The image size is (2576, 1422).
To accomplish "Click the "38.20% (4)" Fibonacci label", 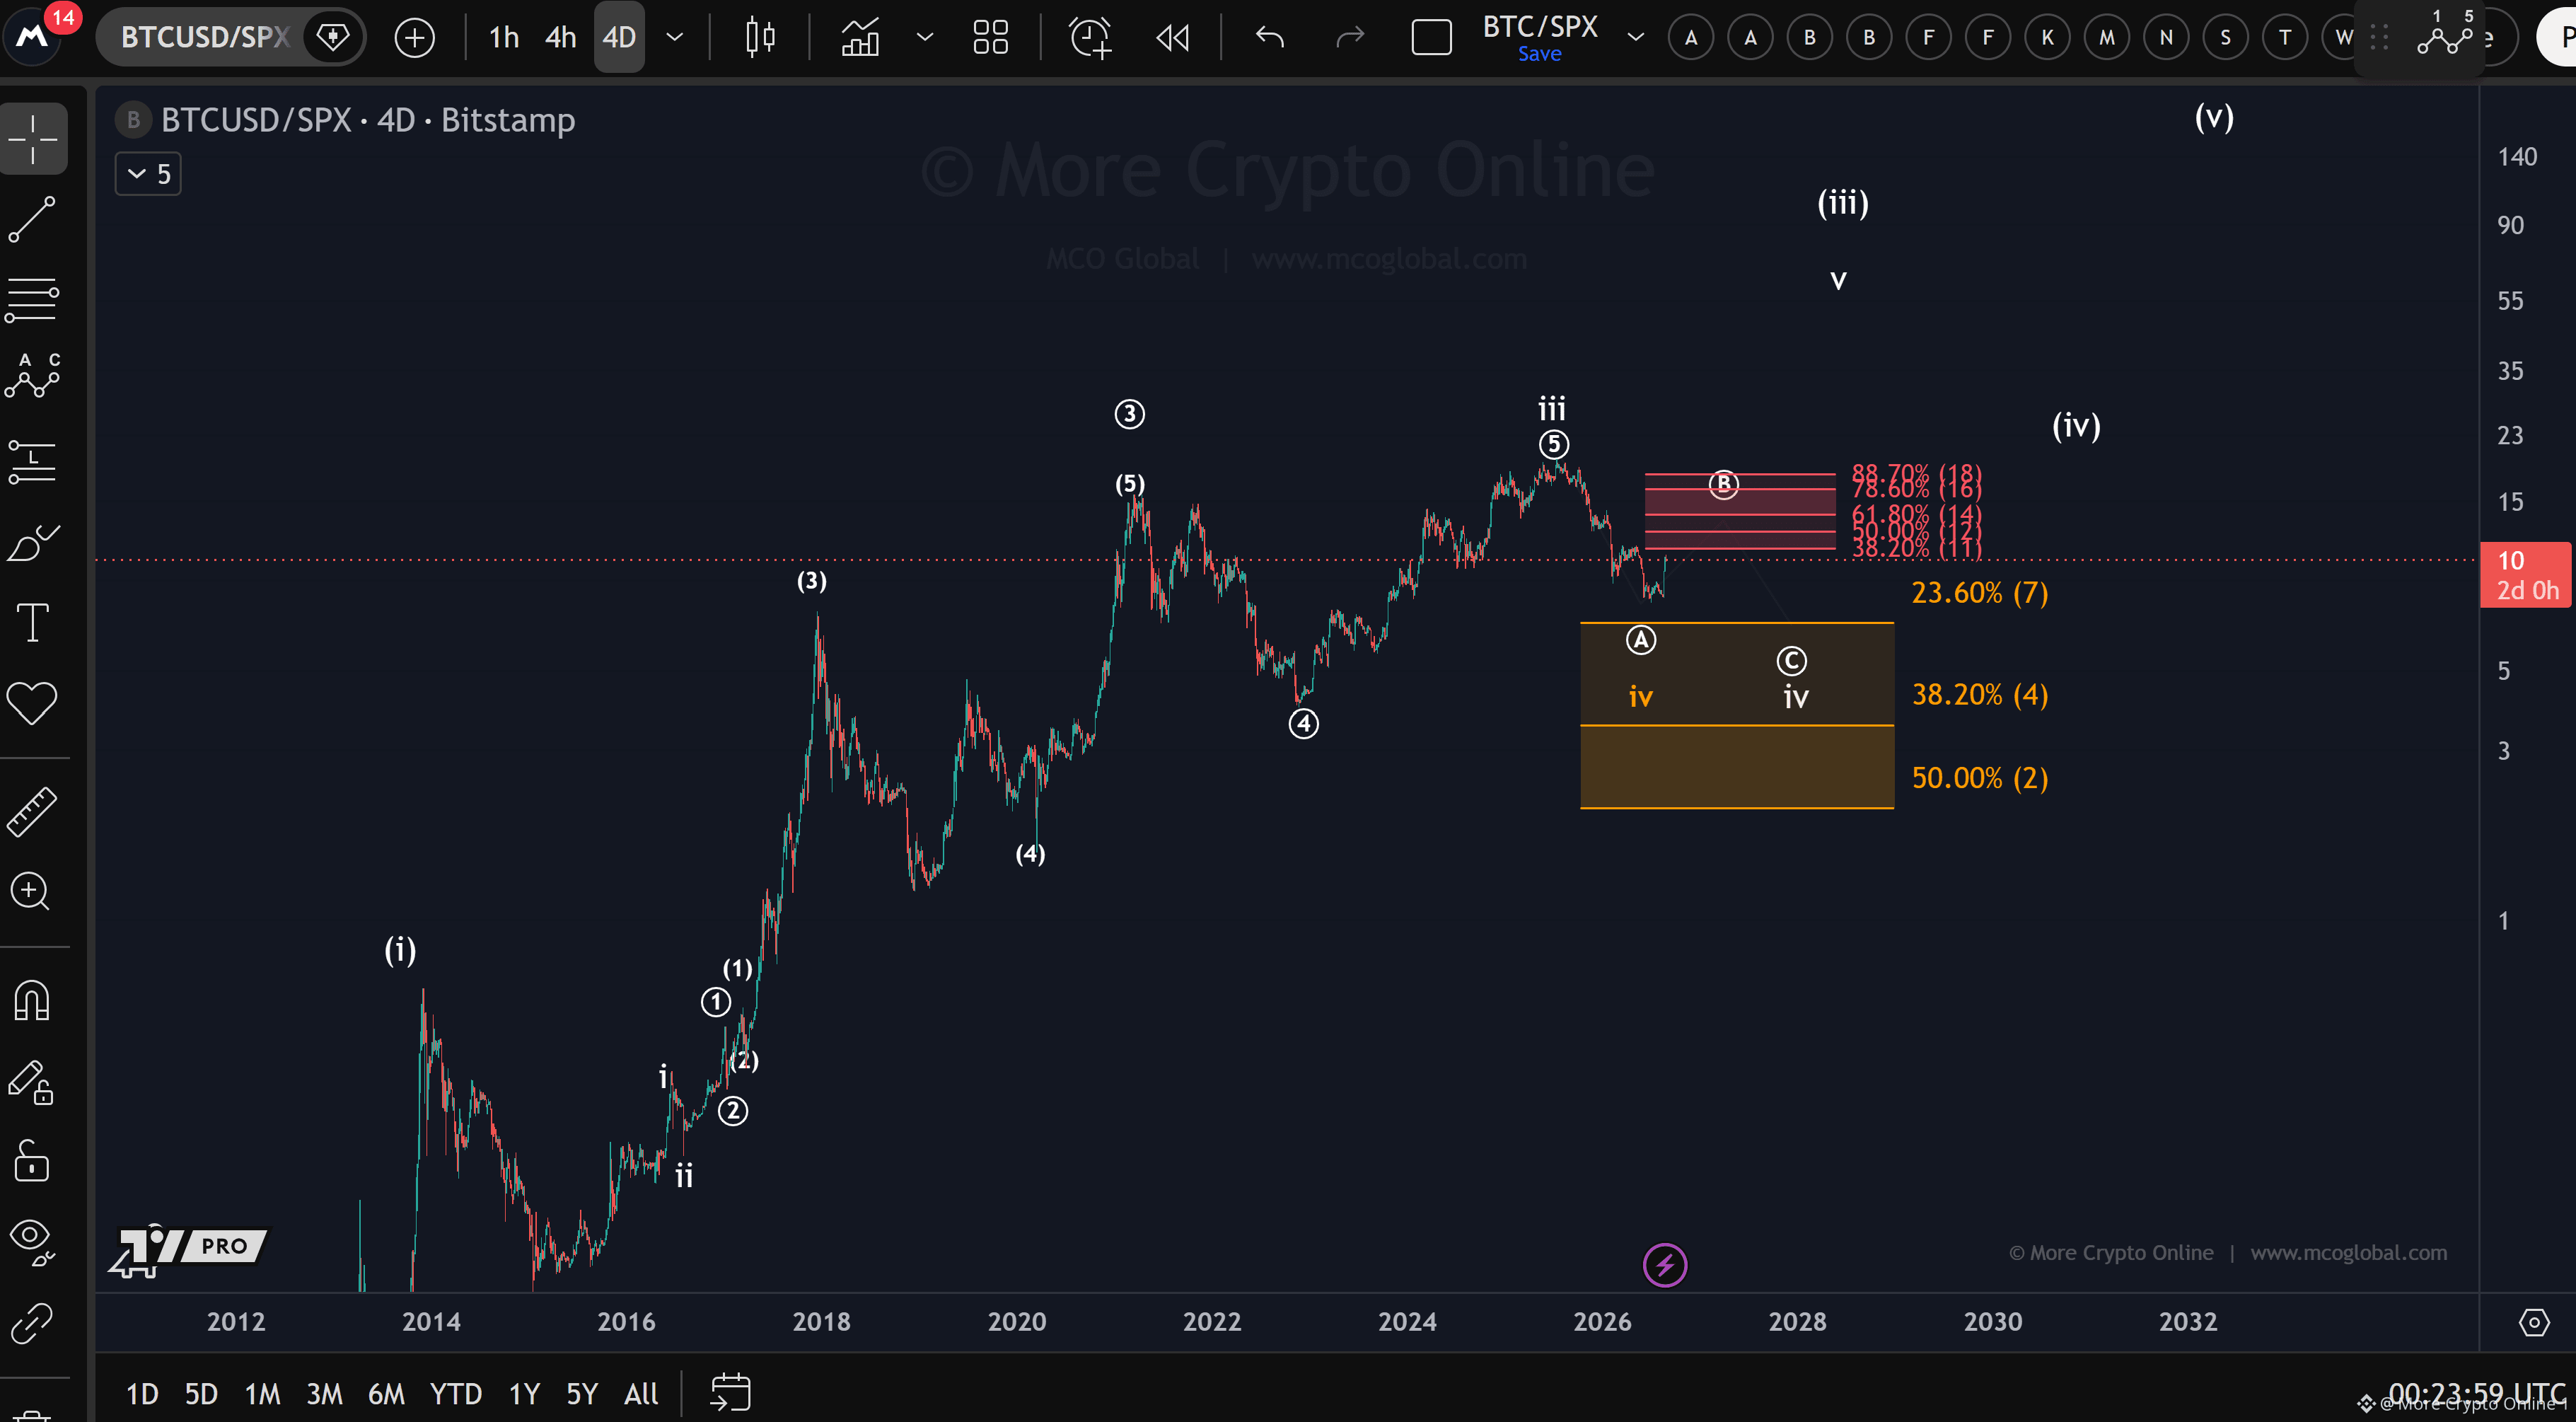I will [x=1979, y=694].
